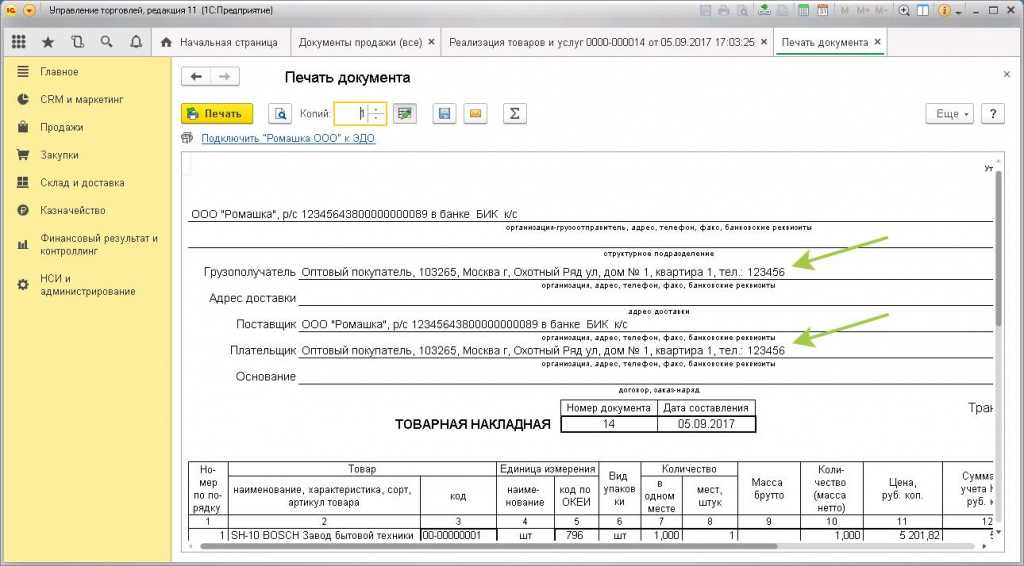Follow the Подключить "Ромашка ООО" к ЭДО link
The image size is (1024, 566).
tap(288, 139)
